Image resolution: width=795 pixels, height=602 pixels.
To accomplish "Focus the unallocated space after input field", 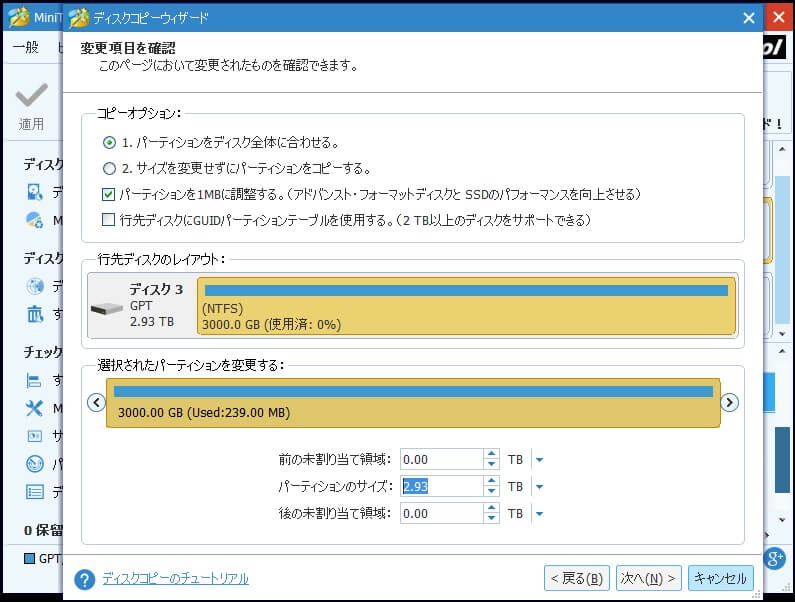I will (441, 513).
